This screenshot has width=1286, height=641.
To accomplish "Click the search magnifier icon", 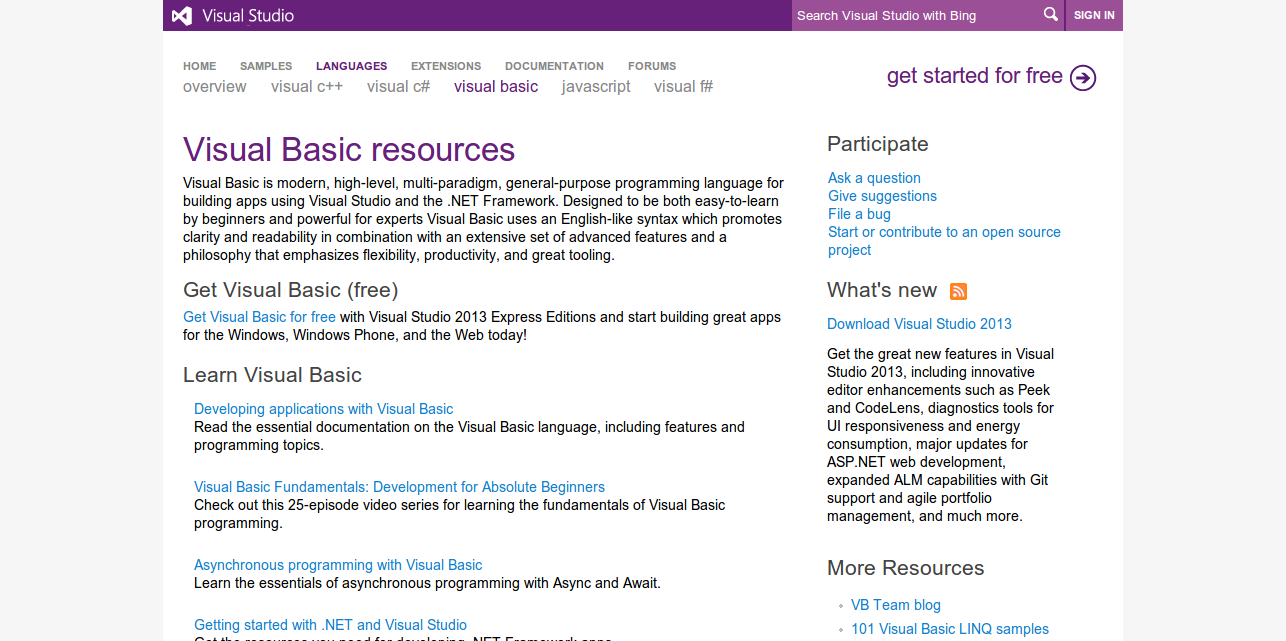I will 1051,14.
